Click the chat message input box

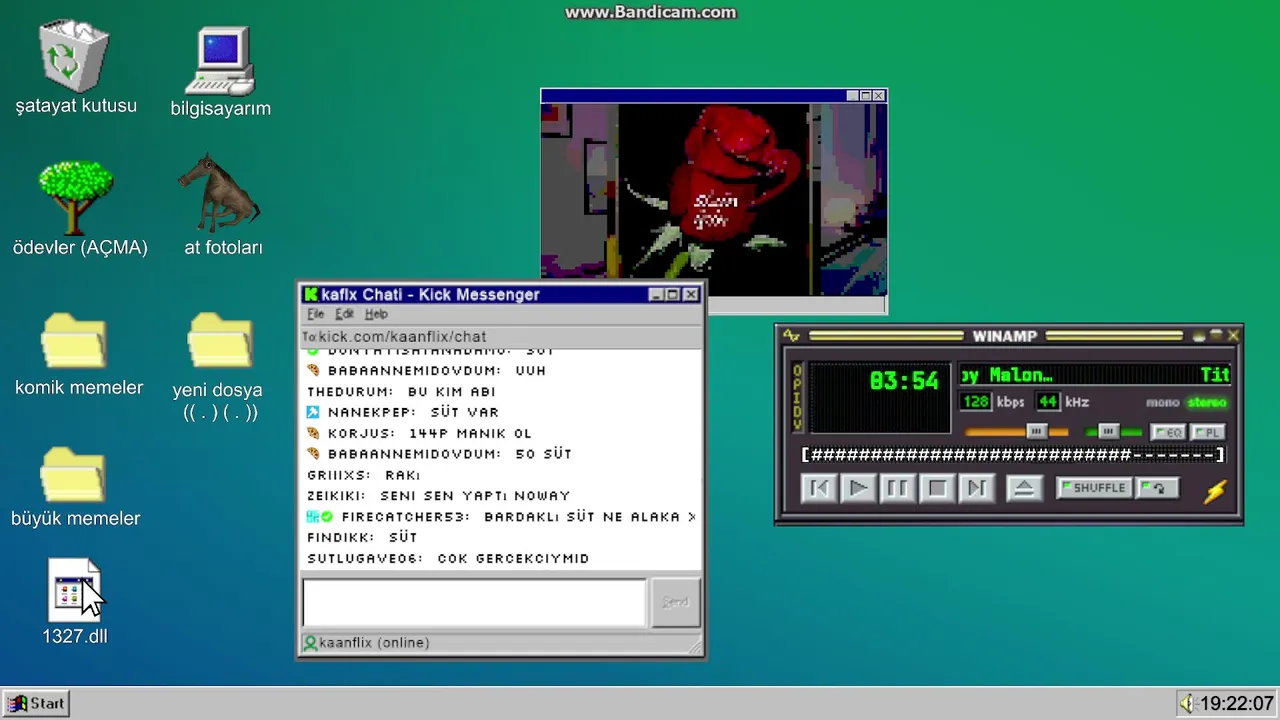474,603
